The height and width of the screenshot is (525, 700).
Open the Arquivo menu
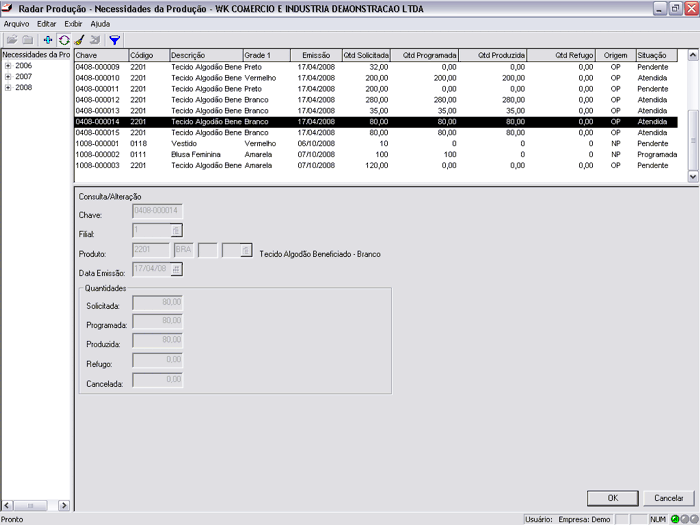(x=17, y=23)
